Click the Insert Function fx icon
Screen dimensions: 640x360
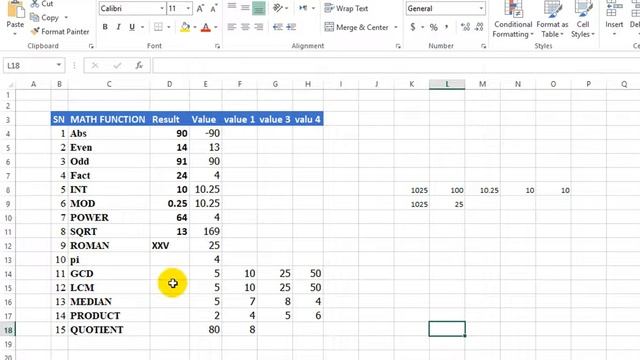(x=139, y=65)
